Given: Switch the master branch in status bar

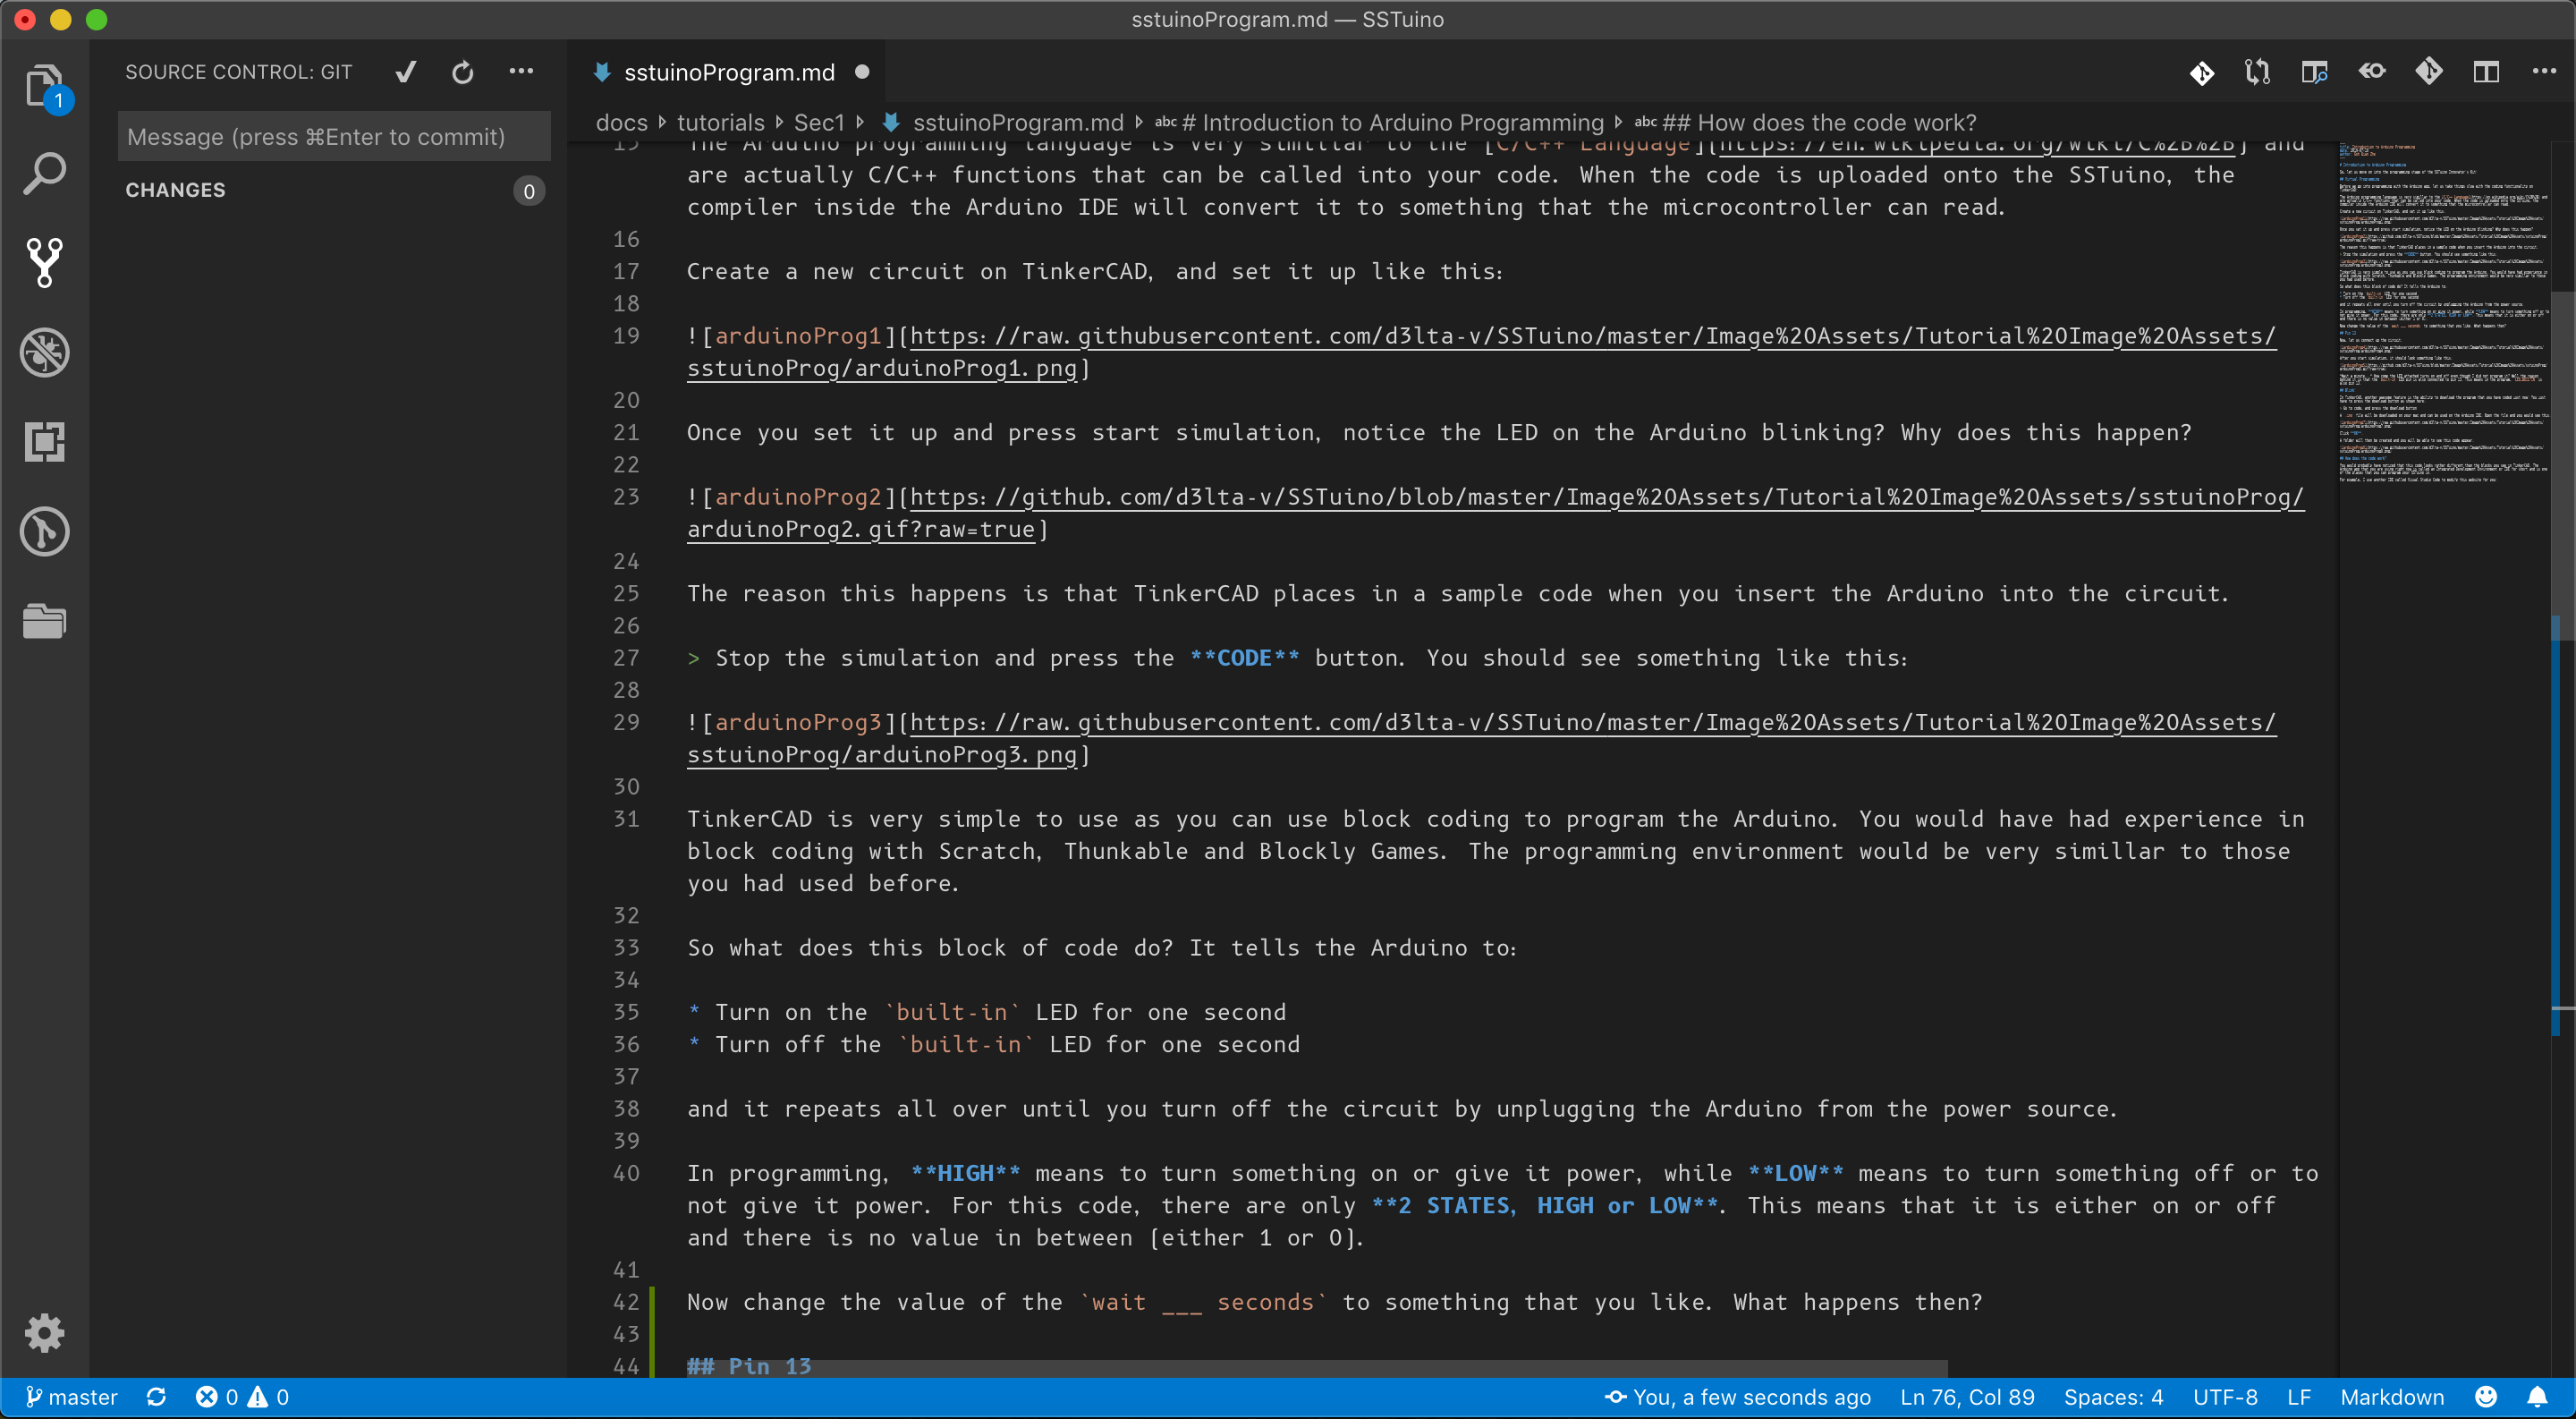Looking at the screenshot, I should [72, 1397].
